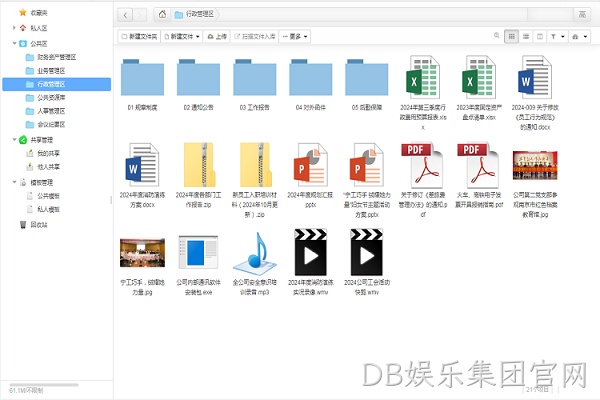Open 人事管理区 folder in sidebar
Screen dimensions: 600x400
click(x=46, y=111)
